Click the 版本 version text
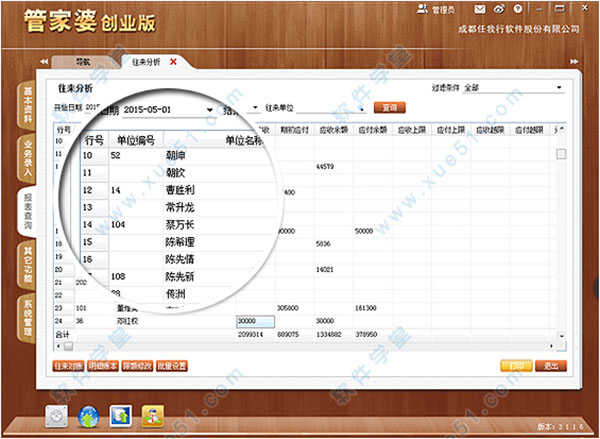The width and height of the screenshot is (600, 439). tap(560, 427)
